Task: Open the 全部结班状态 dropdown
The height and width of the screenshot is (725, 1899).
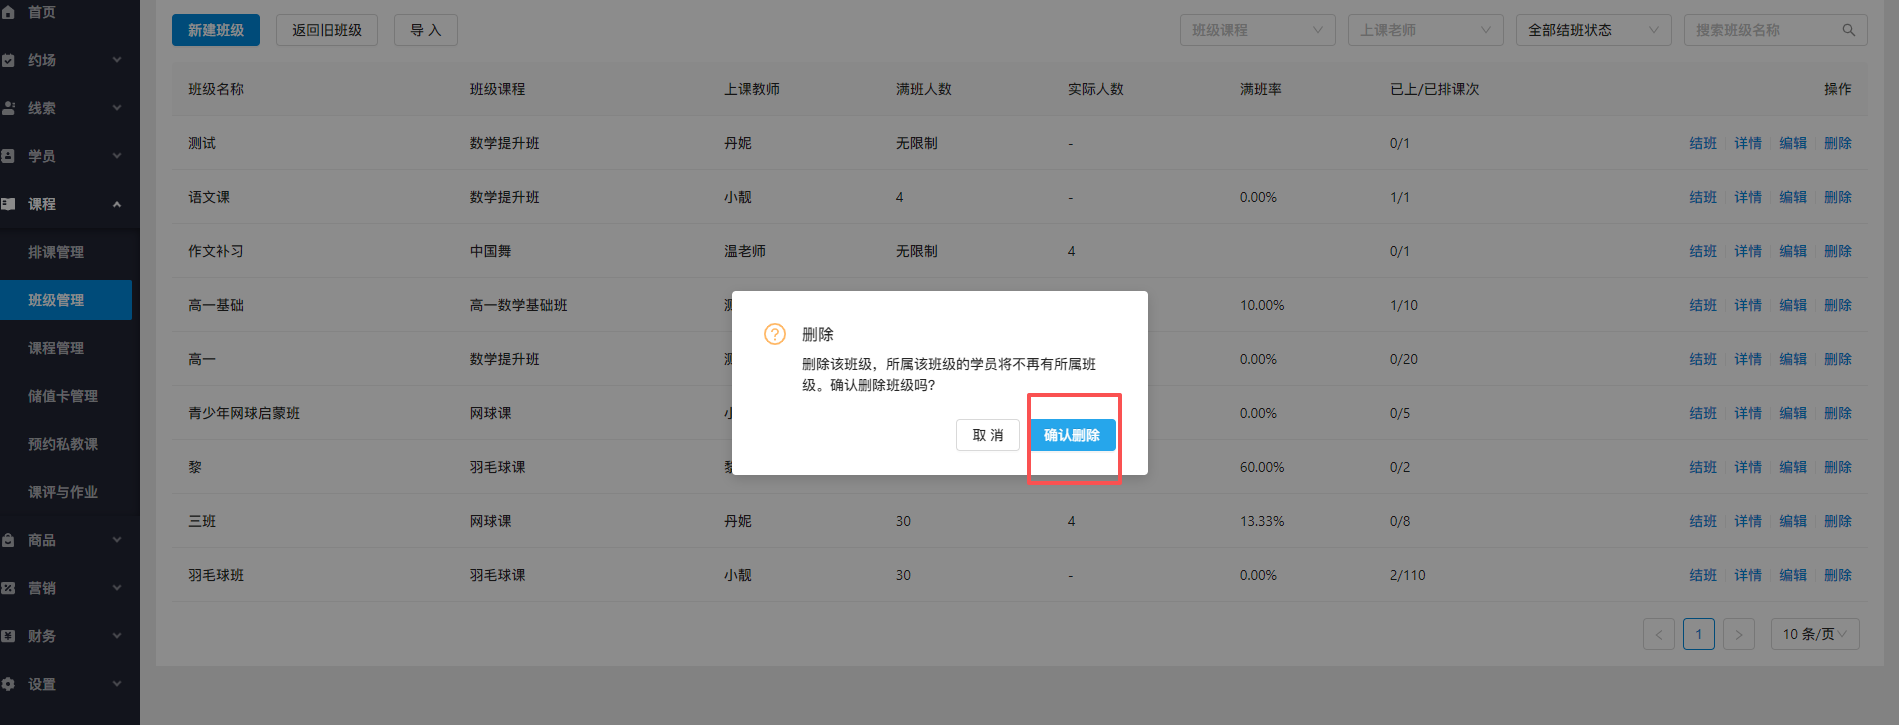Action: [x=1594, y=30]
